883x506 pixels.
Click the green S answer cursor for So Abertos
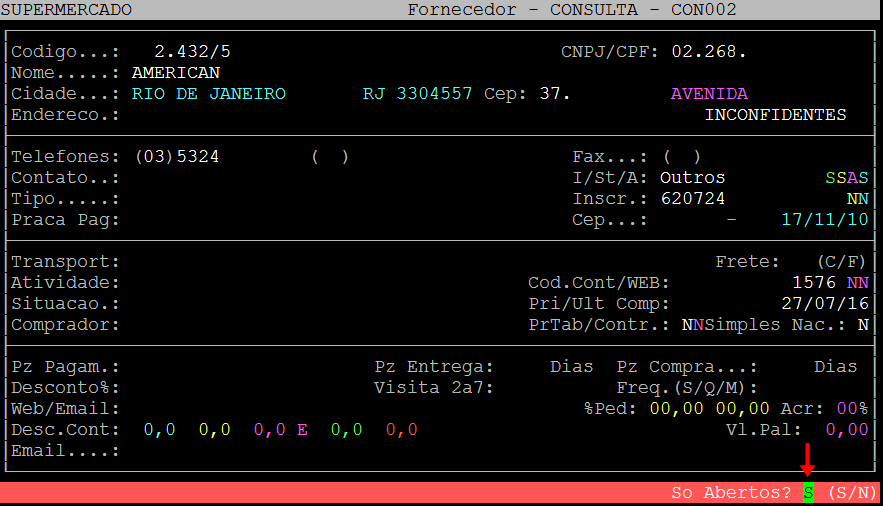tap(809, 493)
